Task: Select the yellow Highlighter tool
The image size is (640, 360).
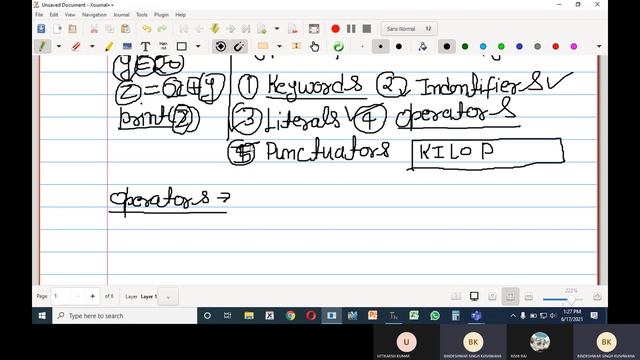Action: click(x=109, y=47)
